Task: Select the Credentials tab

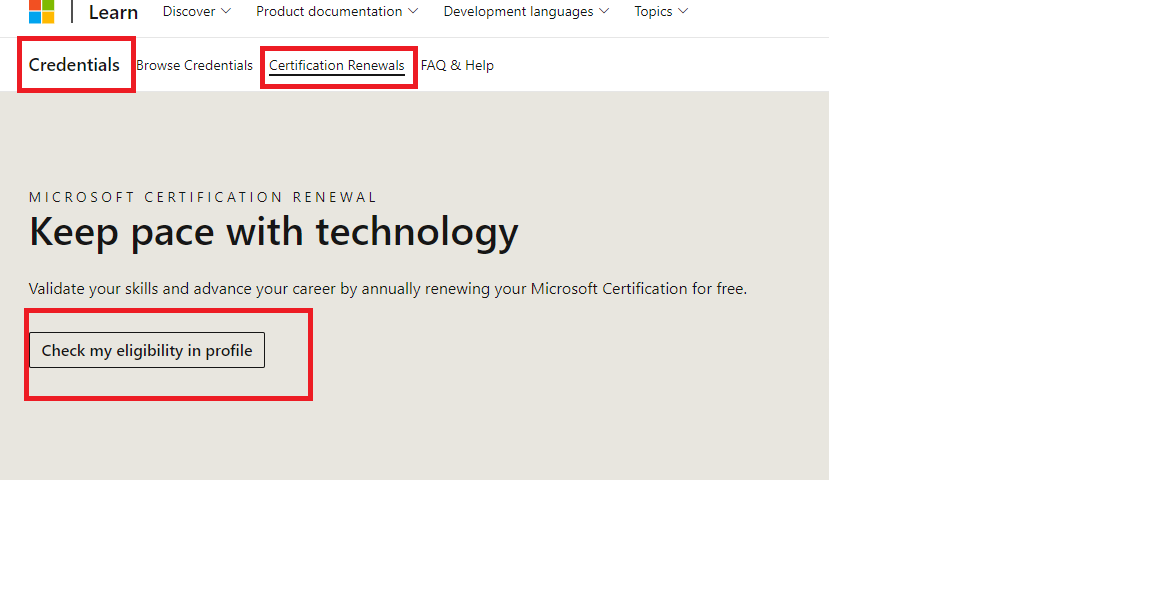Action: [75, 64]
